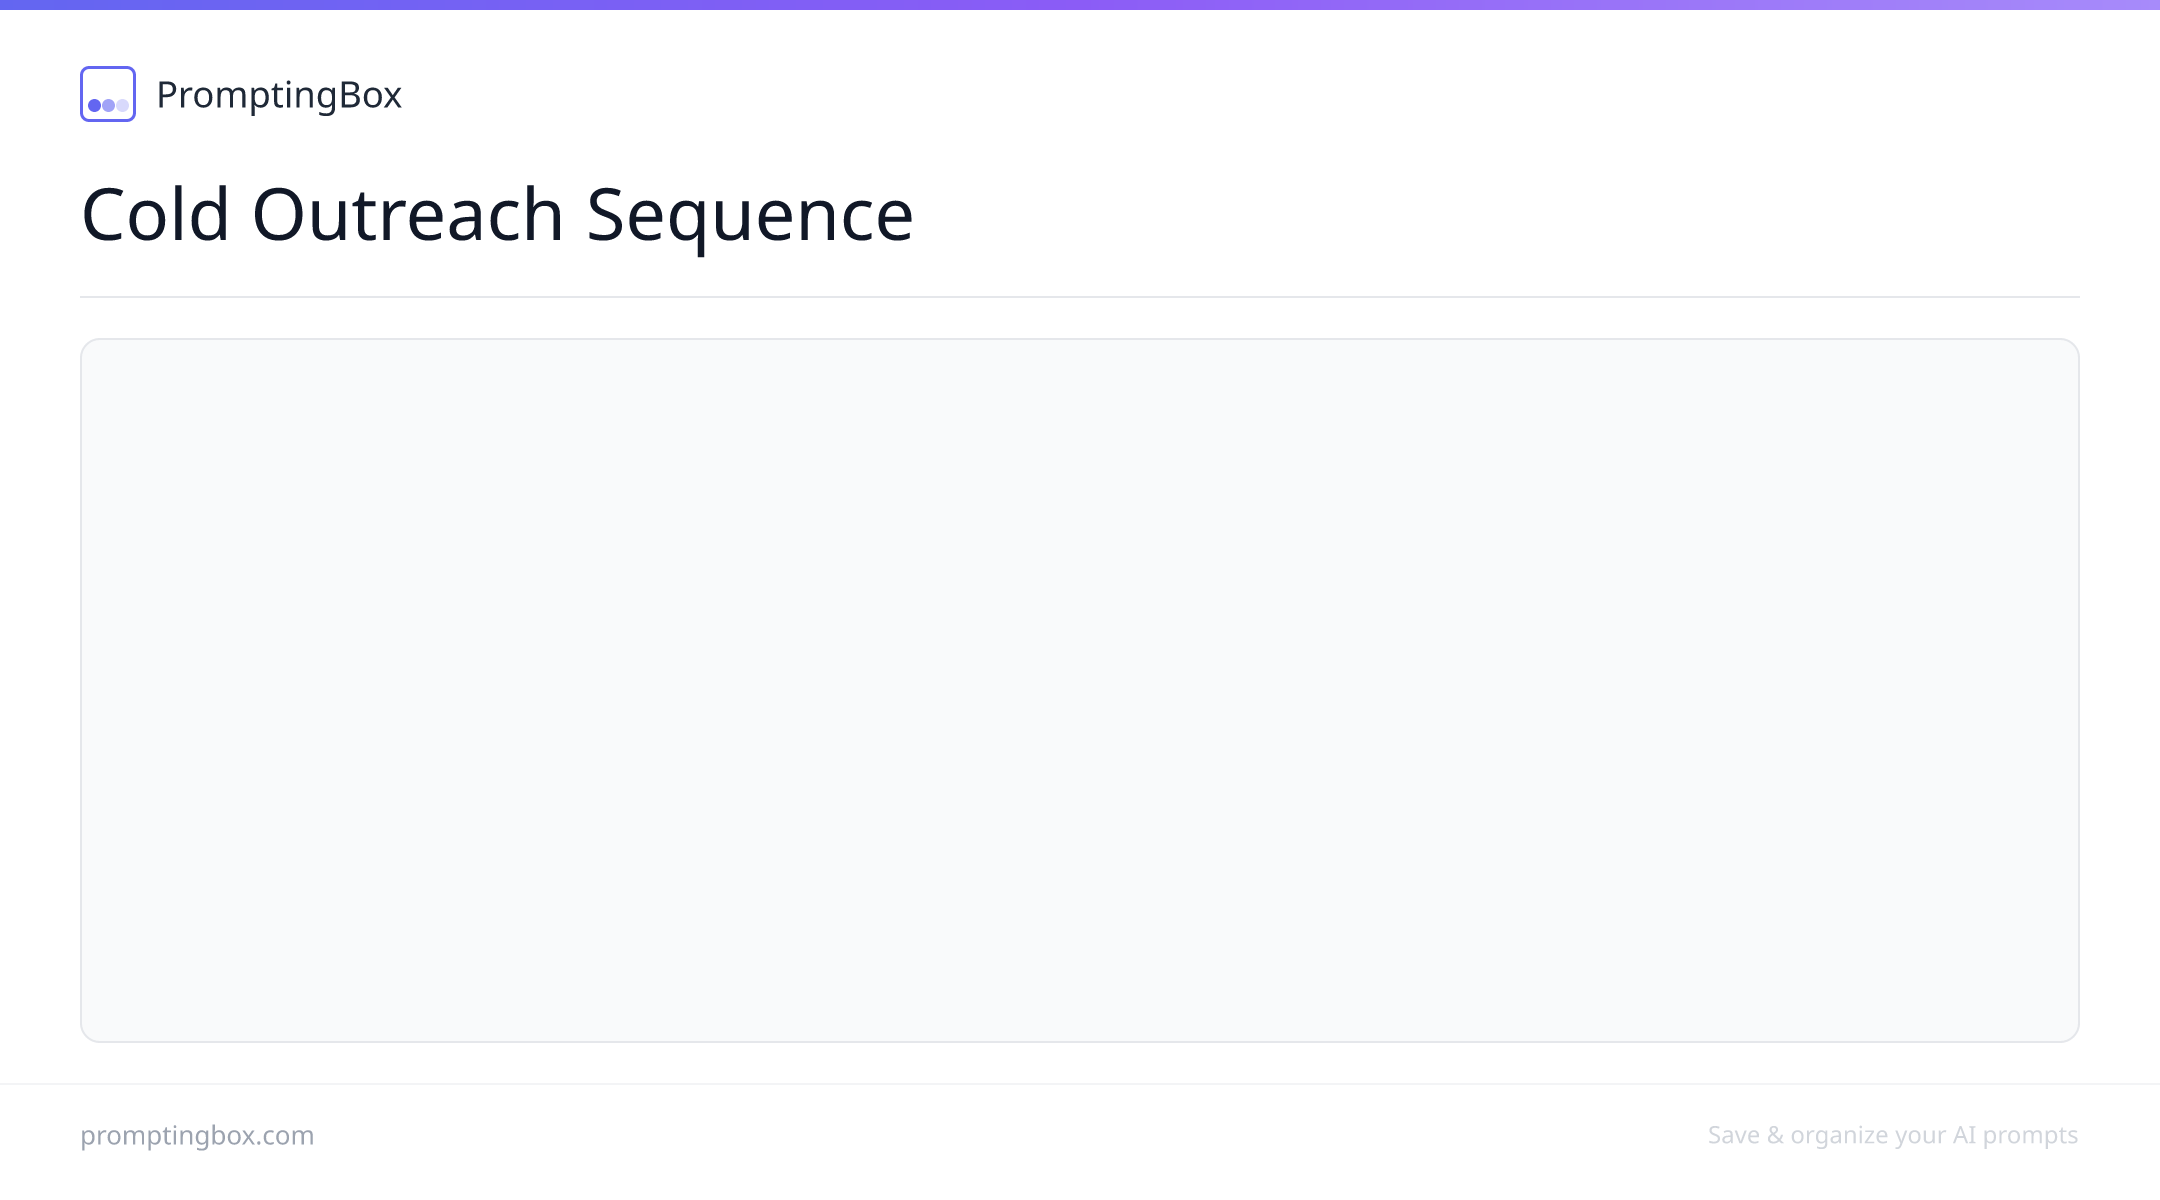Click ".com" in the footer URL
The height and width of the screenshot is (1200, 2160).
coord(285,1135)
